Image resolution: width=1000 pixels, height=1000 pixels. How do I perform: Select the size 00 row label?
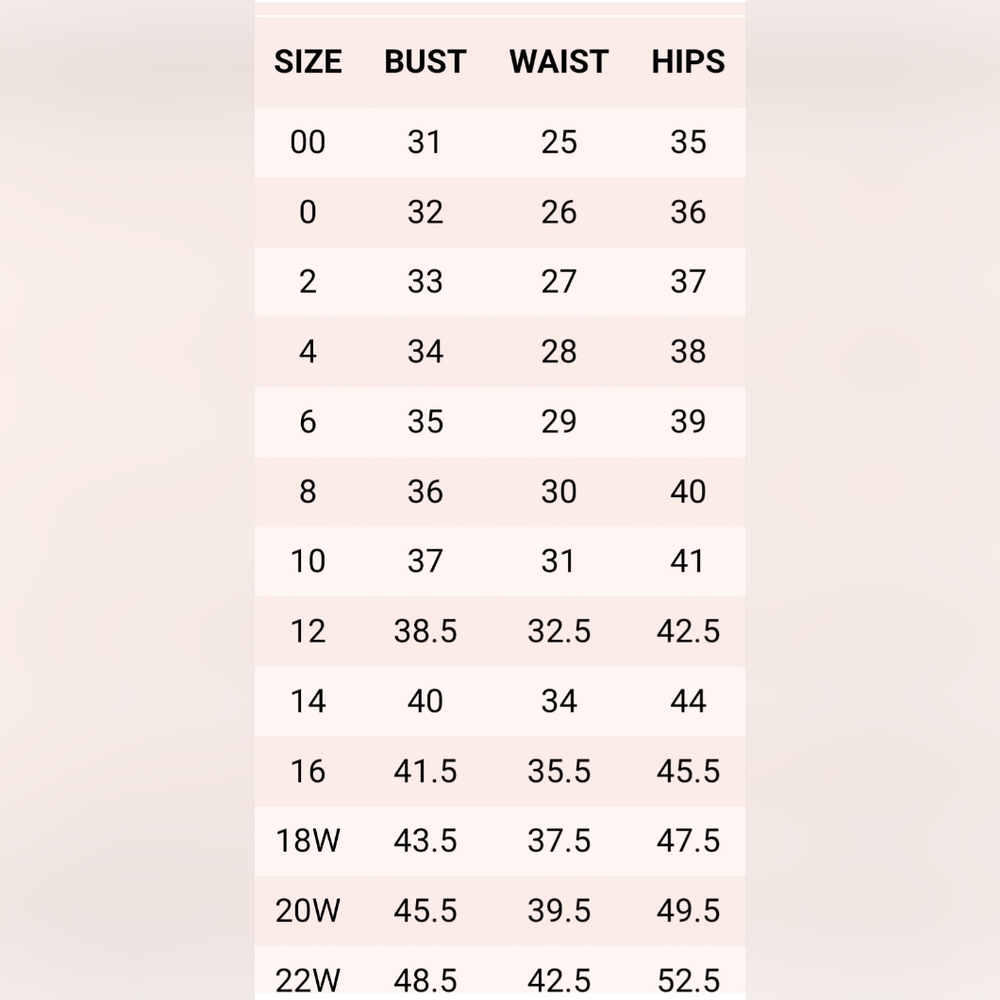pos(308,142)
